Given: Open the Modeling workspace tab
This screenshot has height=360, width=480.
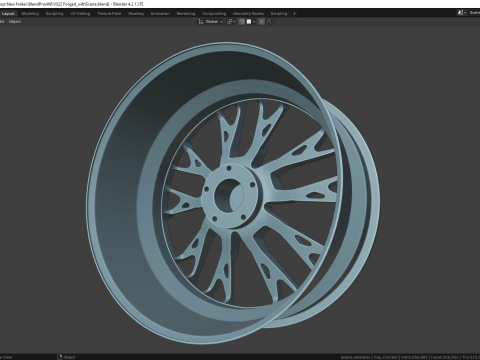Looking at the screenshot, I should (30, 14).
